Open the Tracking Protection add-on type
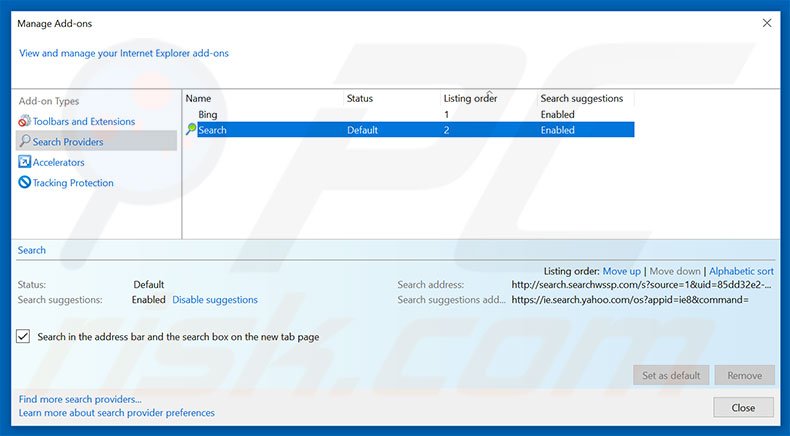 click(73, 183)
